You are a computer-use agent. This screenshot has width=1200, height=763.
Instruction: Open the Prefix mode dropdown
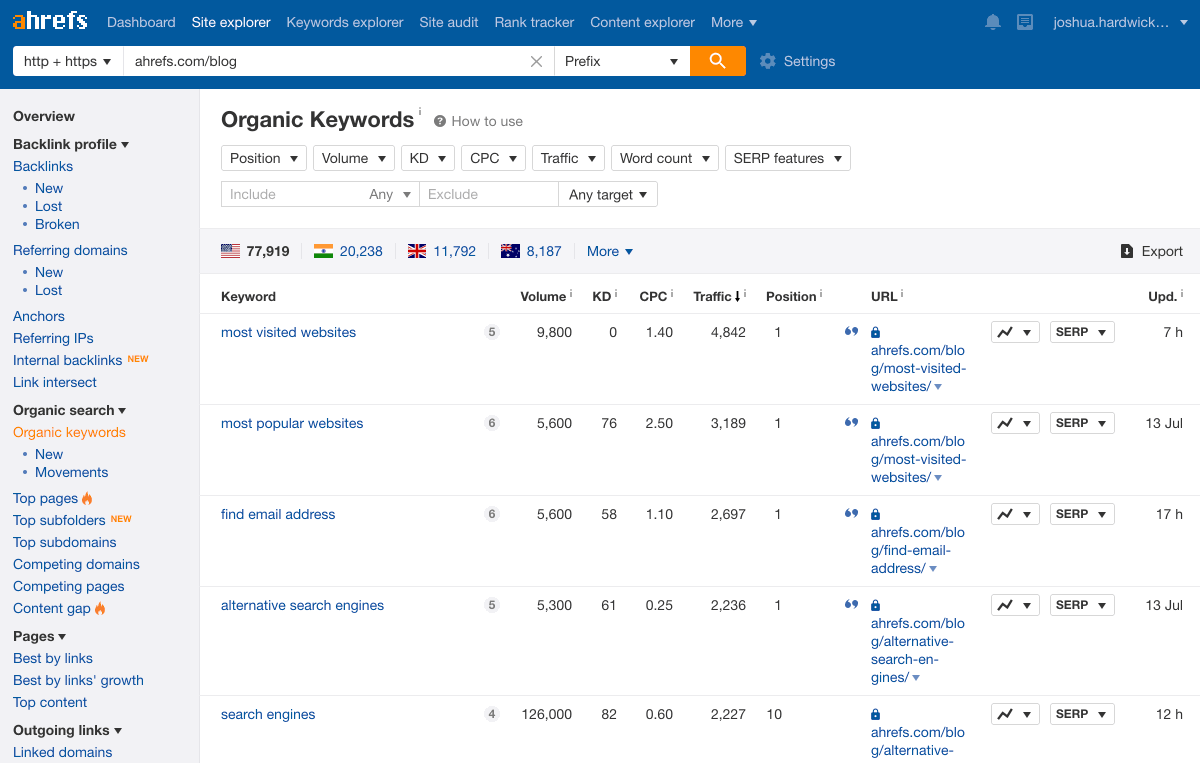pyautogui.click(x=622, y=61)
